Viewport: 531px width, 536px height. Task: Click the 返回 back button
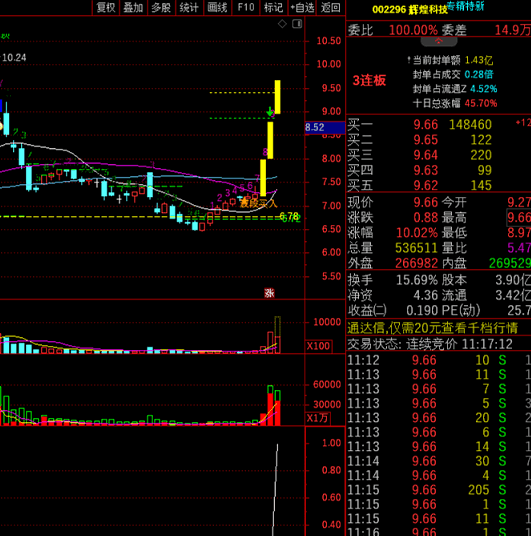(x=331, y=8)
